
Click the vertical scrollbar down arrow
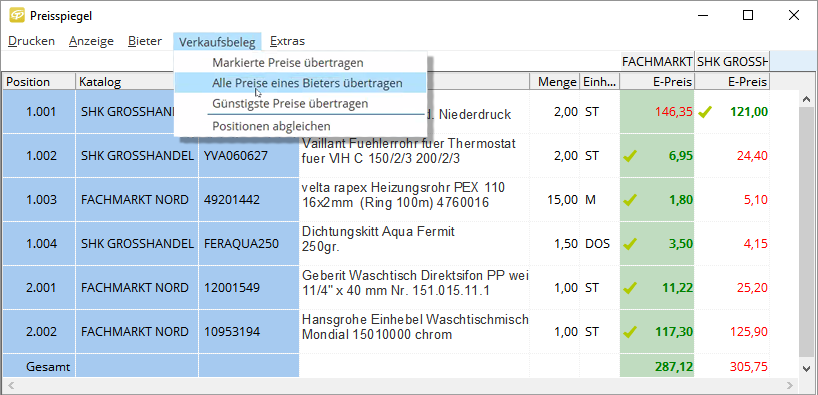805,369
